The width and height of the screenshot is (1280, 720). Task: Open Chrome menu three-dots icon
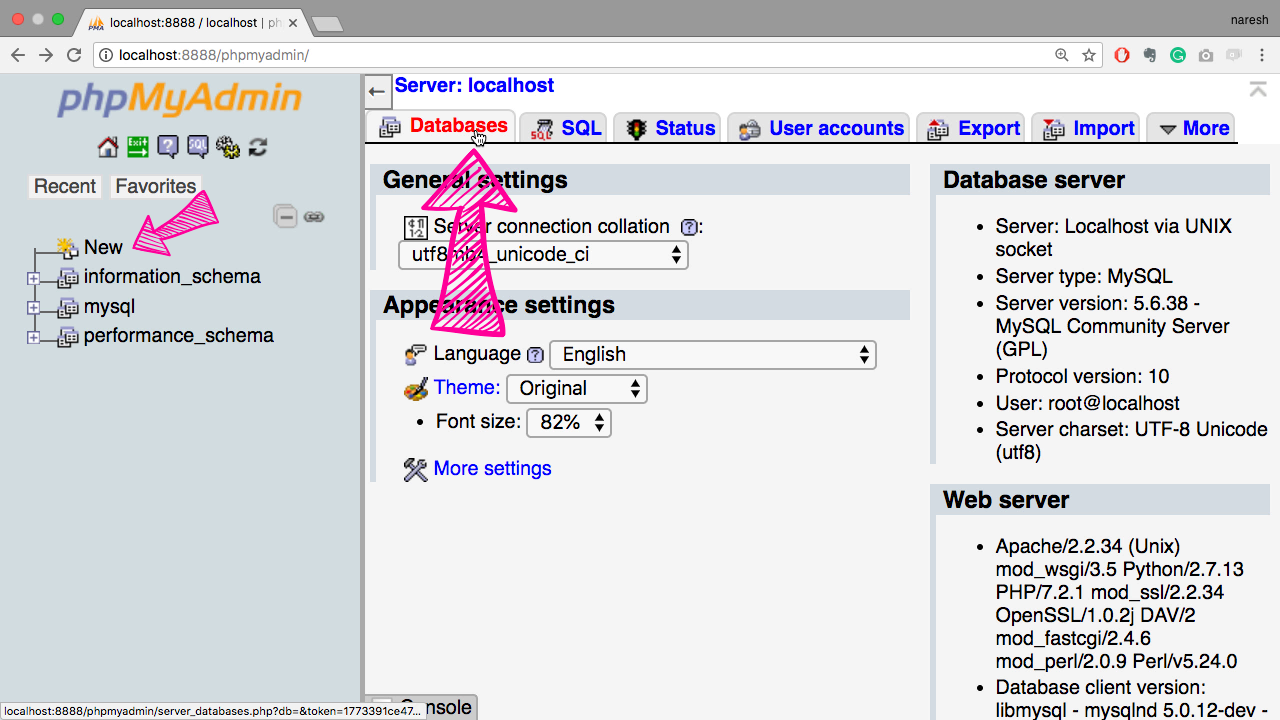(x=1262, y=55)
